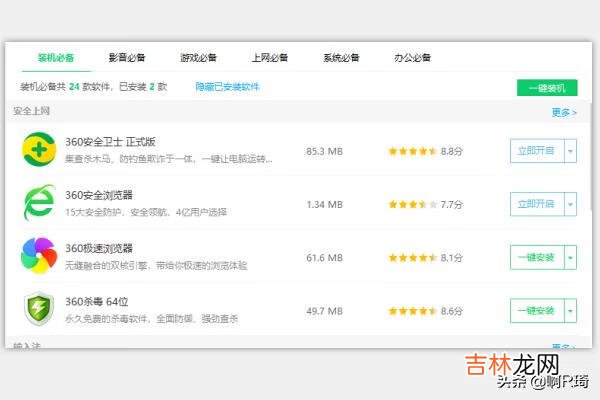Click the description 15大安全防护，安全领航
The height and width of the screenshot is (400, 600).
[146, 212]
